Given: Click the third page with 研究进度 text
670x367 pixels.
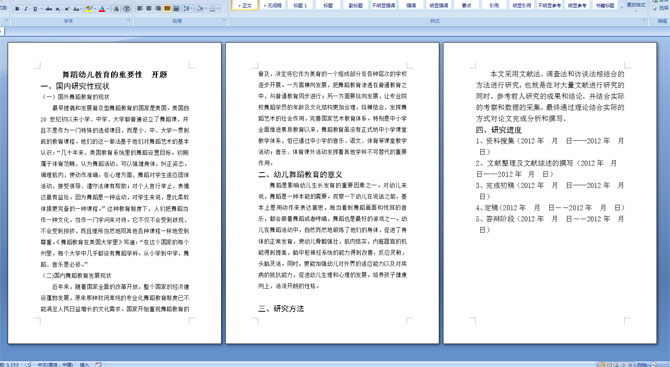Looking at the screenshot, I should pos(550,193).
